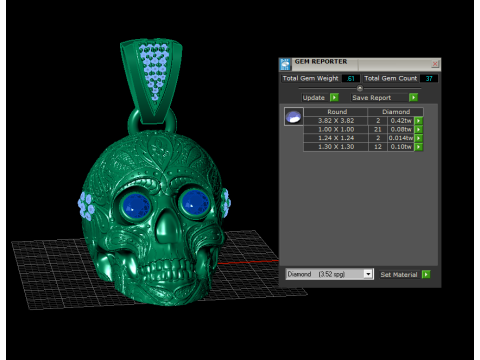Click the Set Material label
This screenshot has height=360, width=480.
[399, 275]
